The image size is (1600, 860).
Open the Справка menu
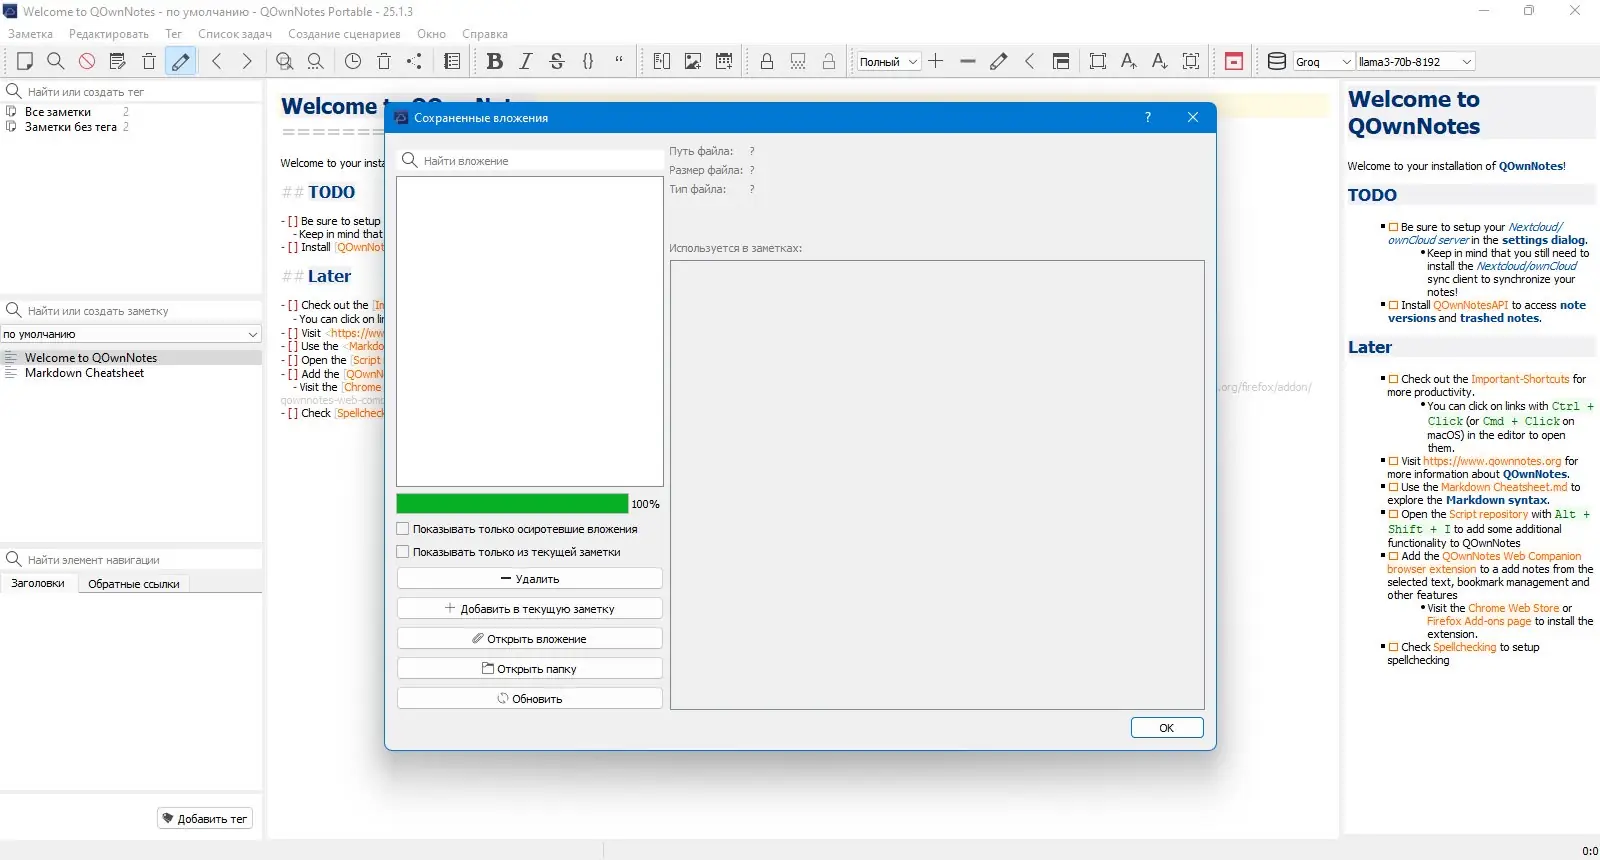(485, 34)
